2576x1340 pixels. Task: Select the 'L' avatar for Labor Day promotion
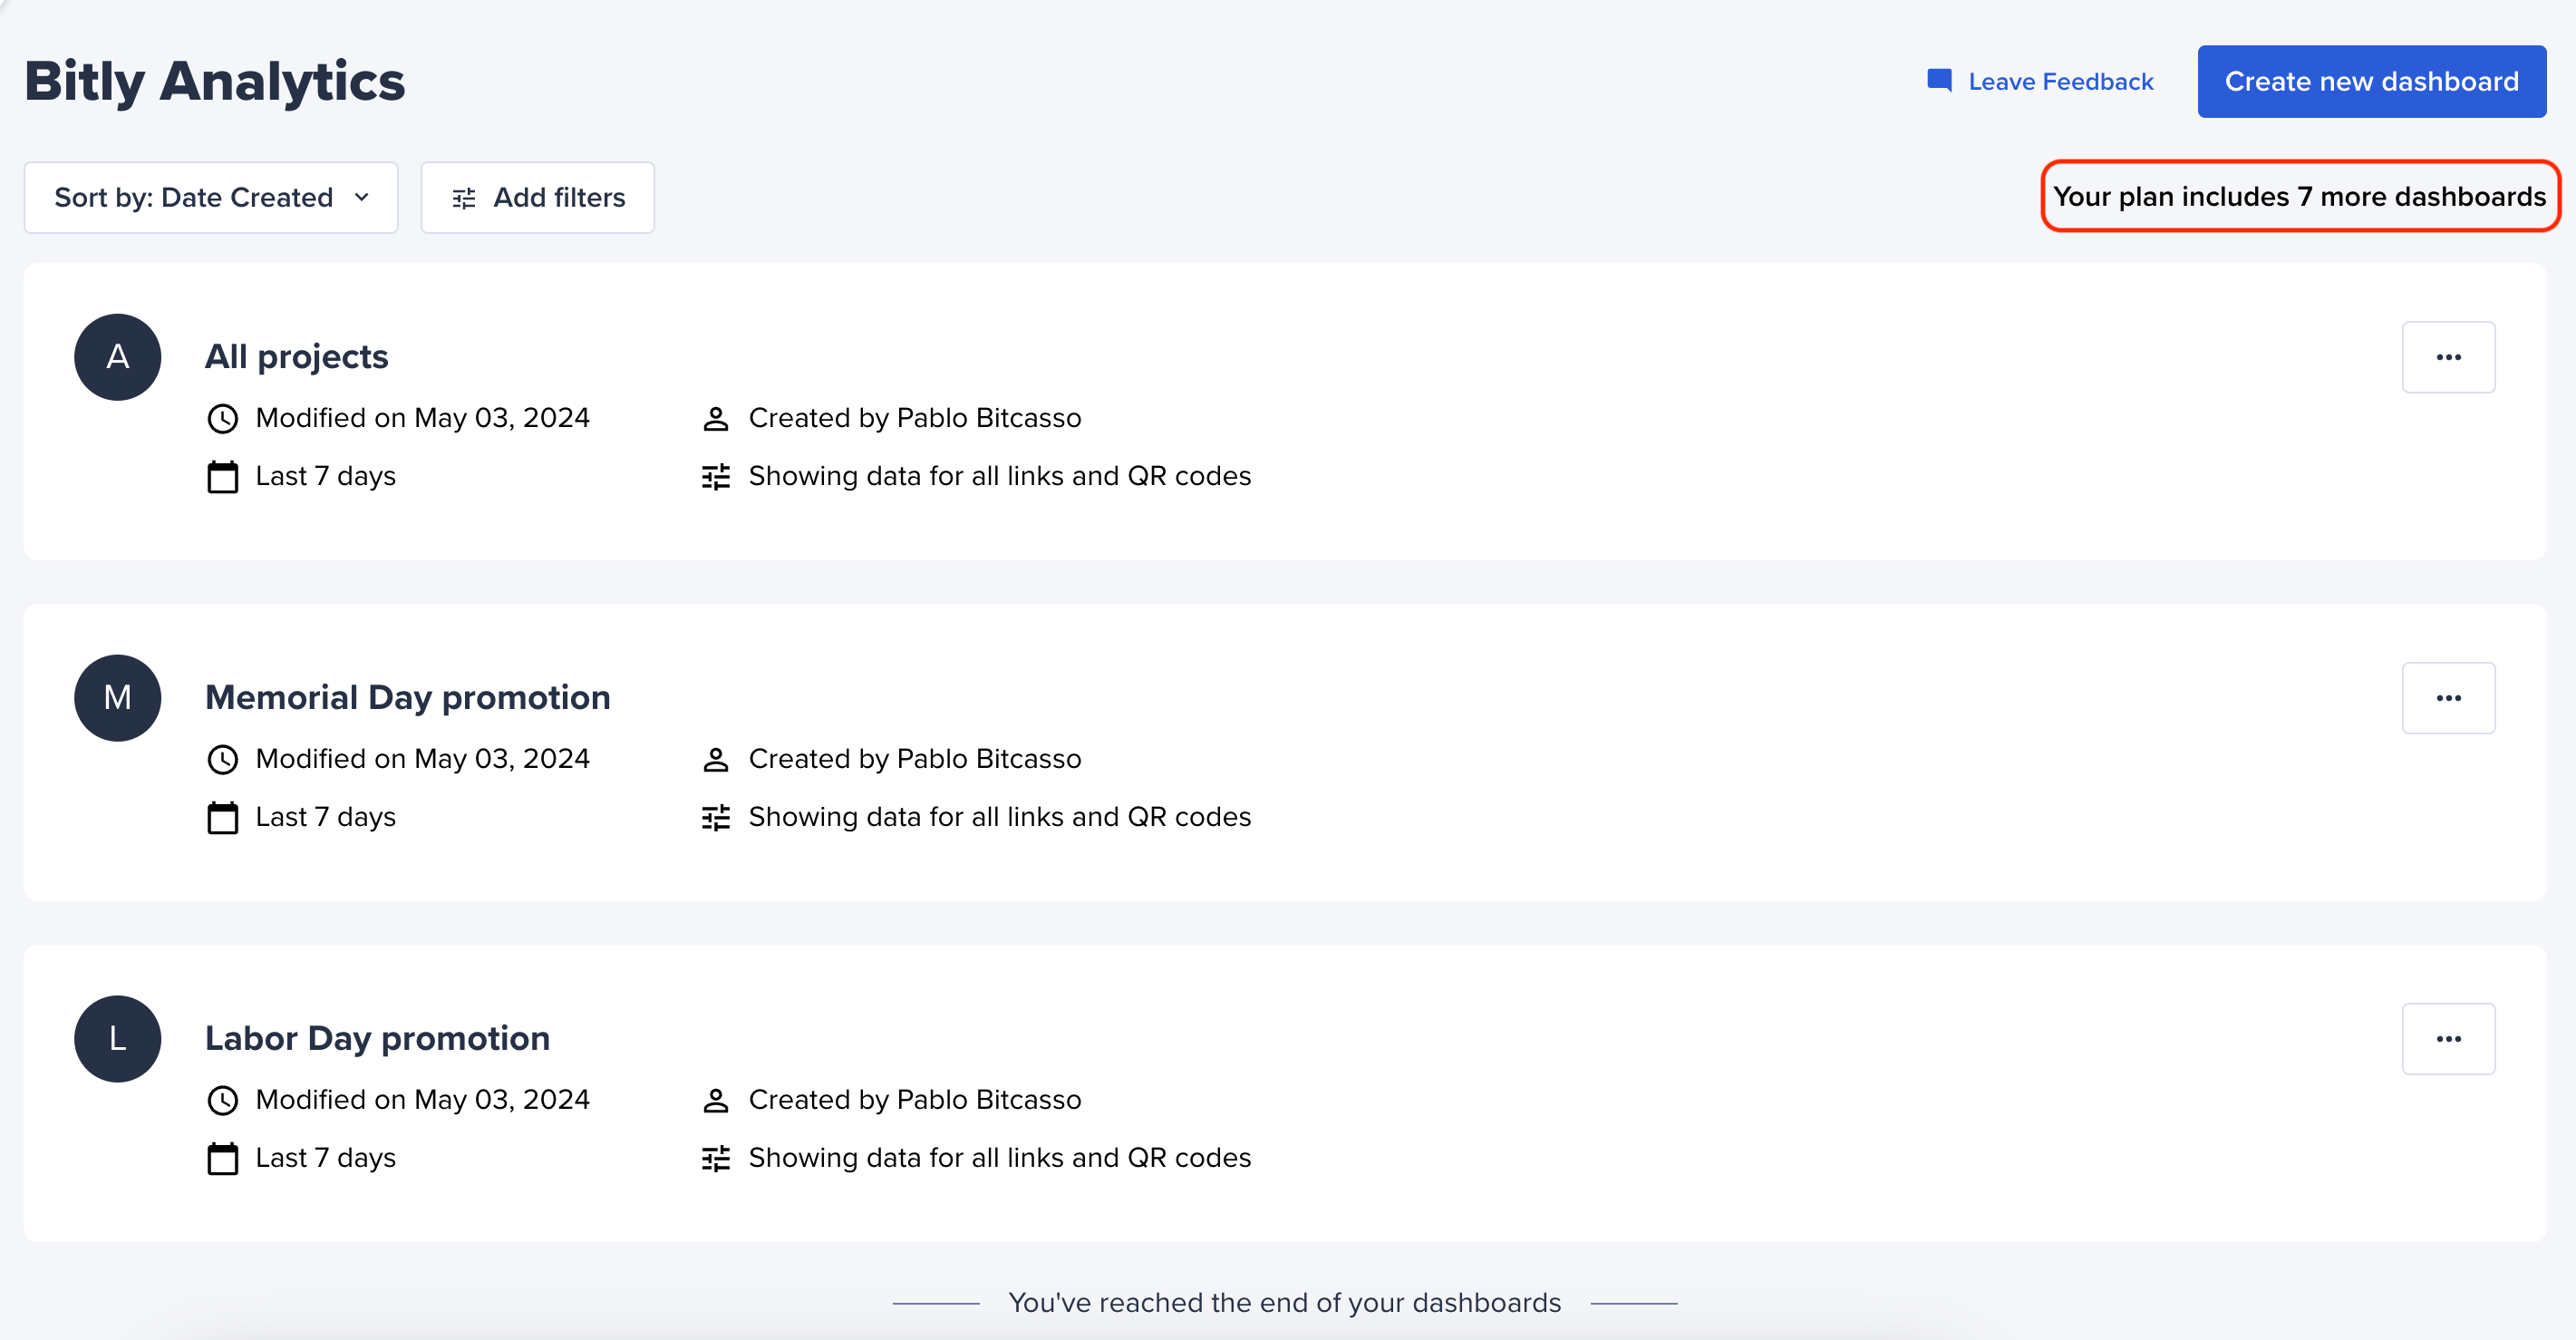tap(117, 1038)
